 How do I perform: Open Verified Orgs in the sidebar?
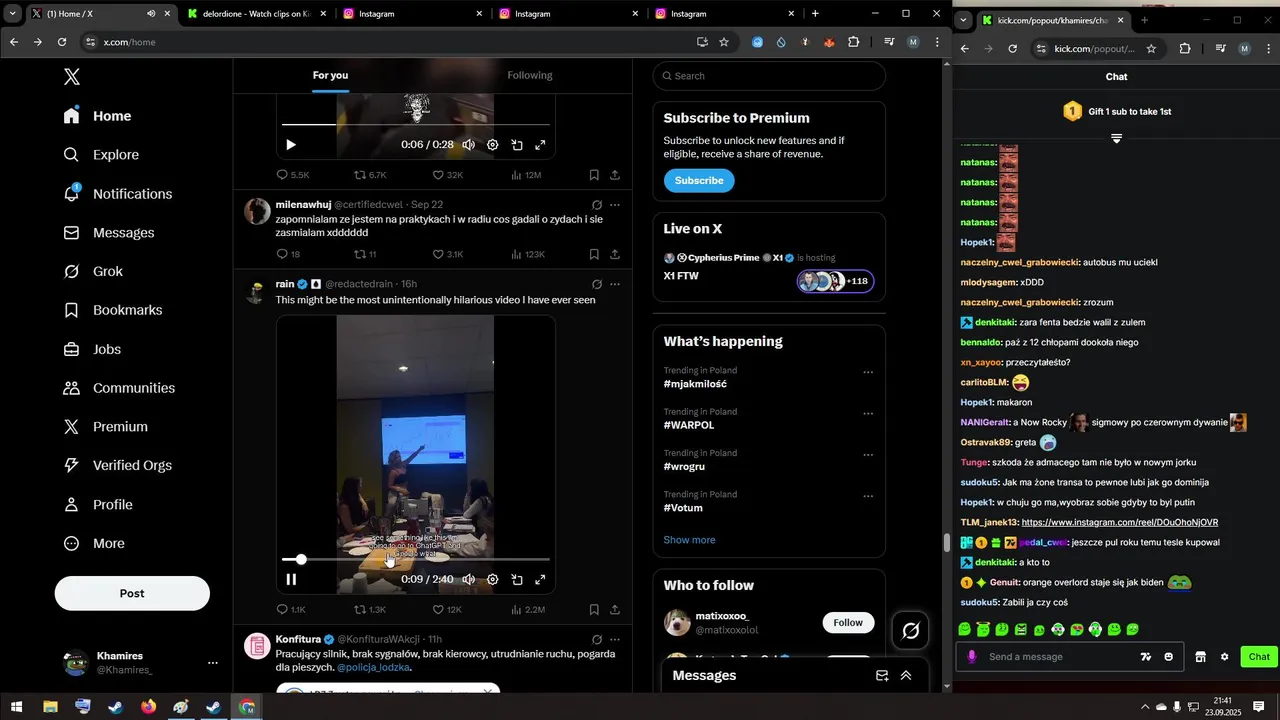pos(117,466)
